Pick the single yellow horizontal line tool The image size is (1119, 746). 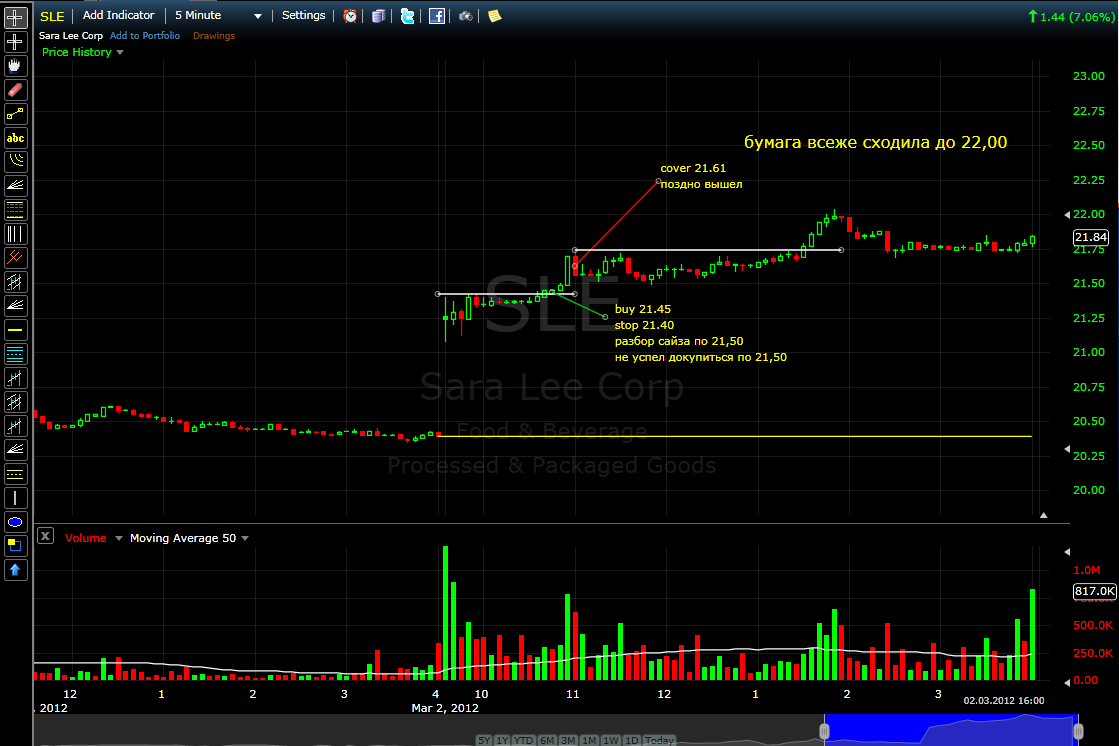click(x=15, y=330)
